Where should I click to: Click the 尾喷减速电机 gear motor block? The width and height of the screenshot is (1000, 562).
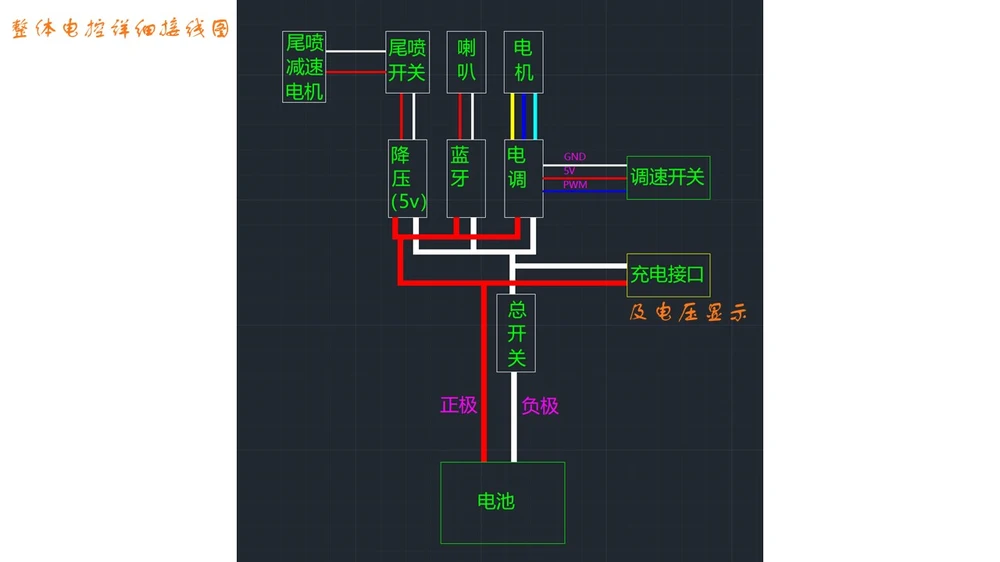point(304,66)
